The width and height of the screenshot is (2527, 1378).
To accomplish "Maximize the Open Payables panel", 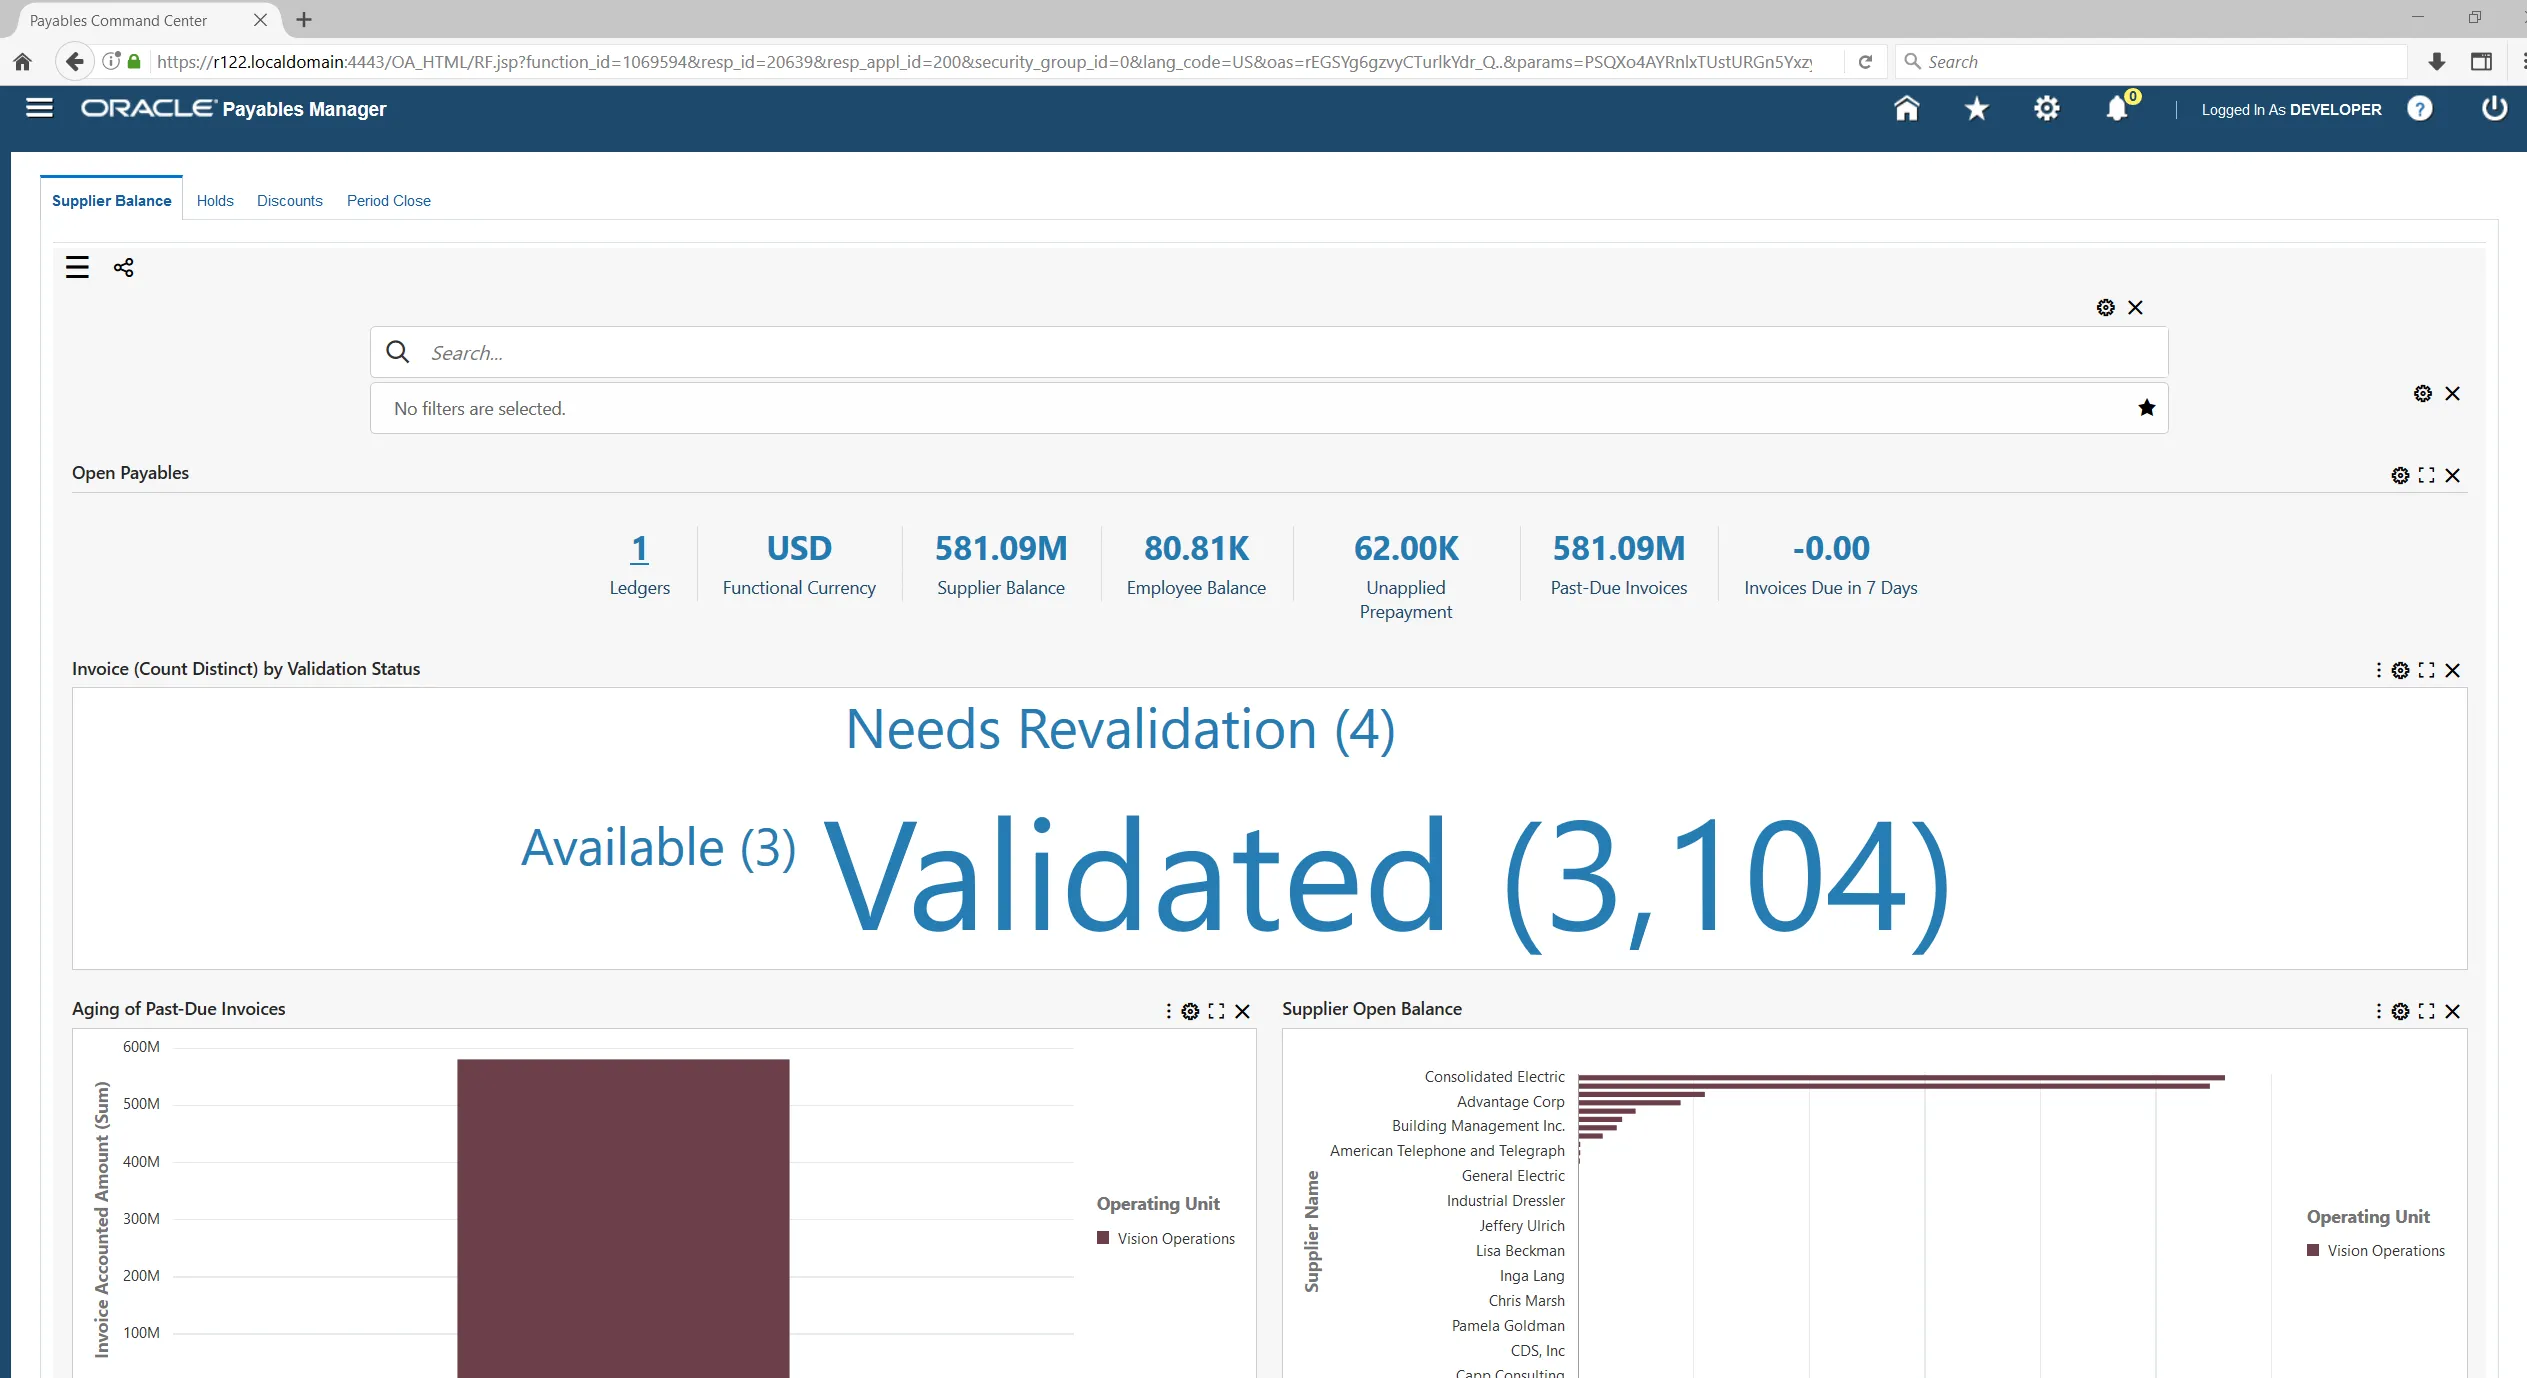I will pos(2426,475).
